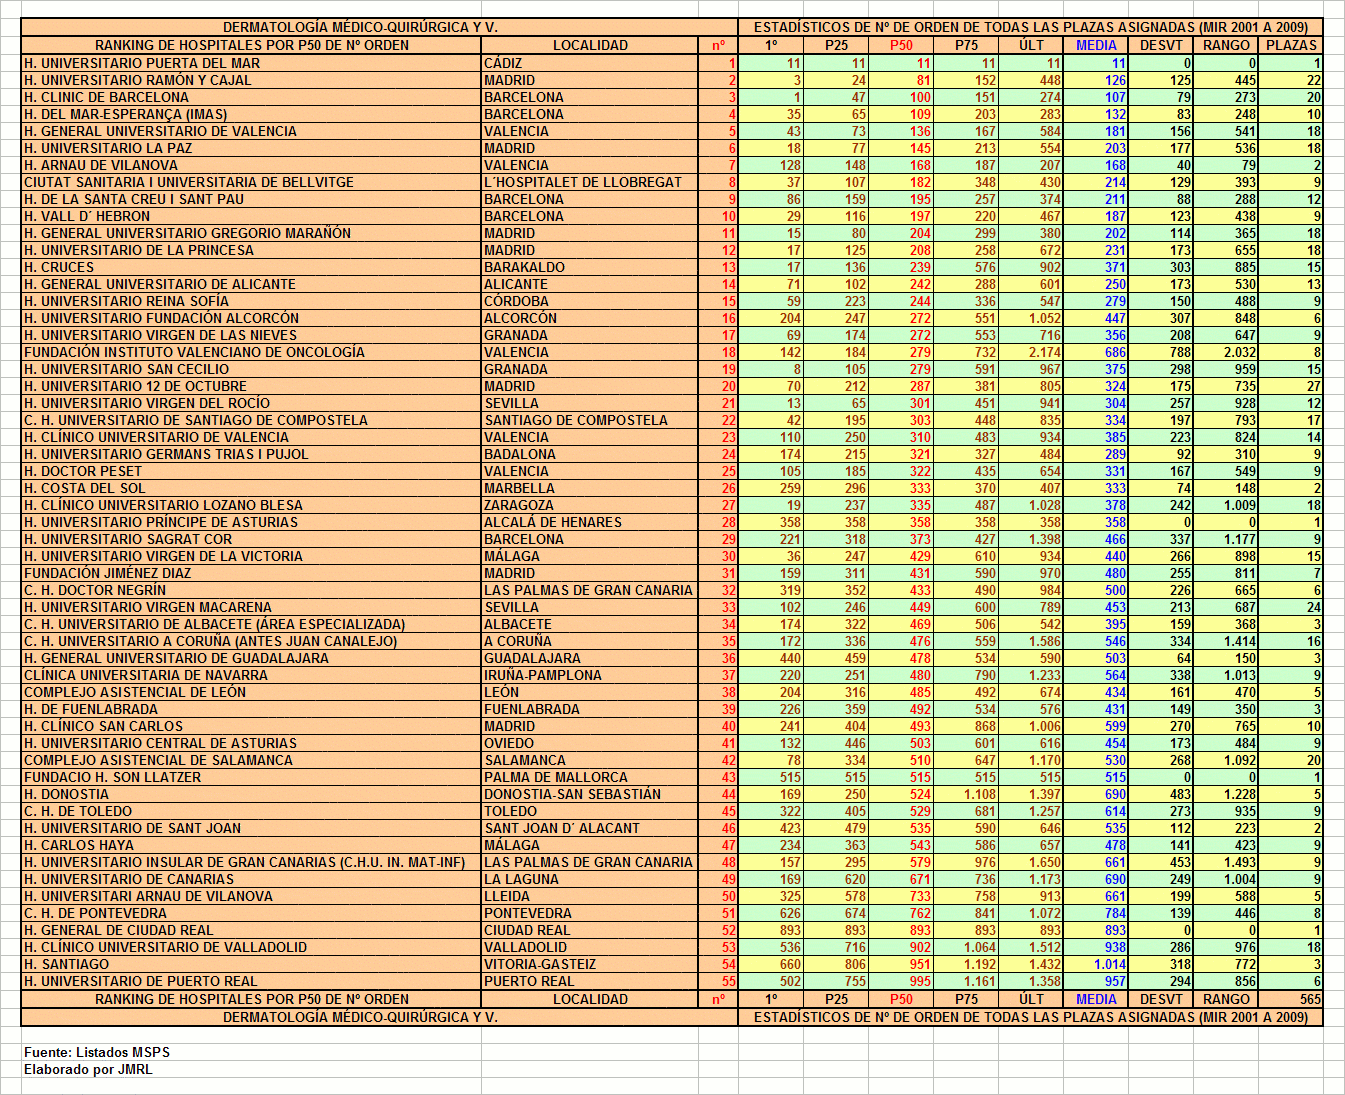The image size is (1345, 1095).
Task: Click H. GENERAL UNIVERSITARIO GREGORIO MARAÑÓN
Action: (251, 233)
